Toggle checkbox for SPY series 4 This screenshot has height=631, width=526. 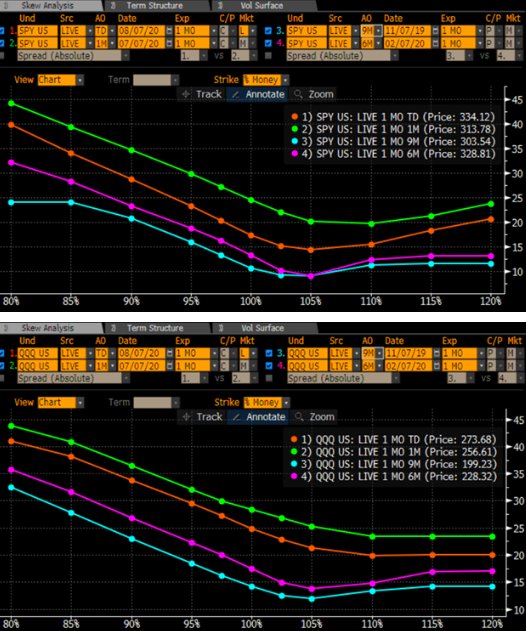[x=268, y=43]
